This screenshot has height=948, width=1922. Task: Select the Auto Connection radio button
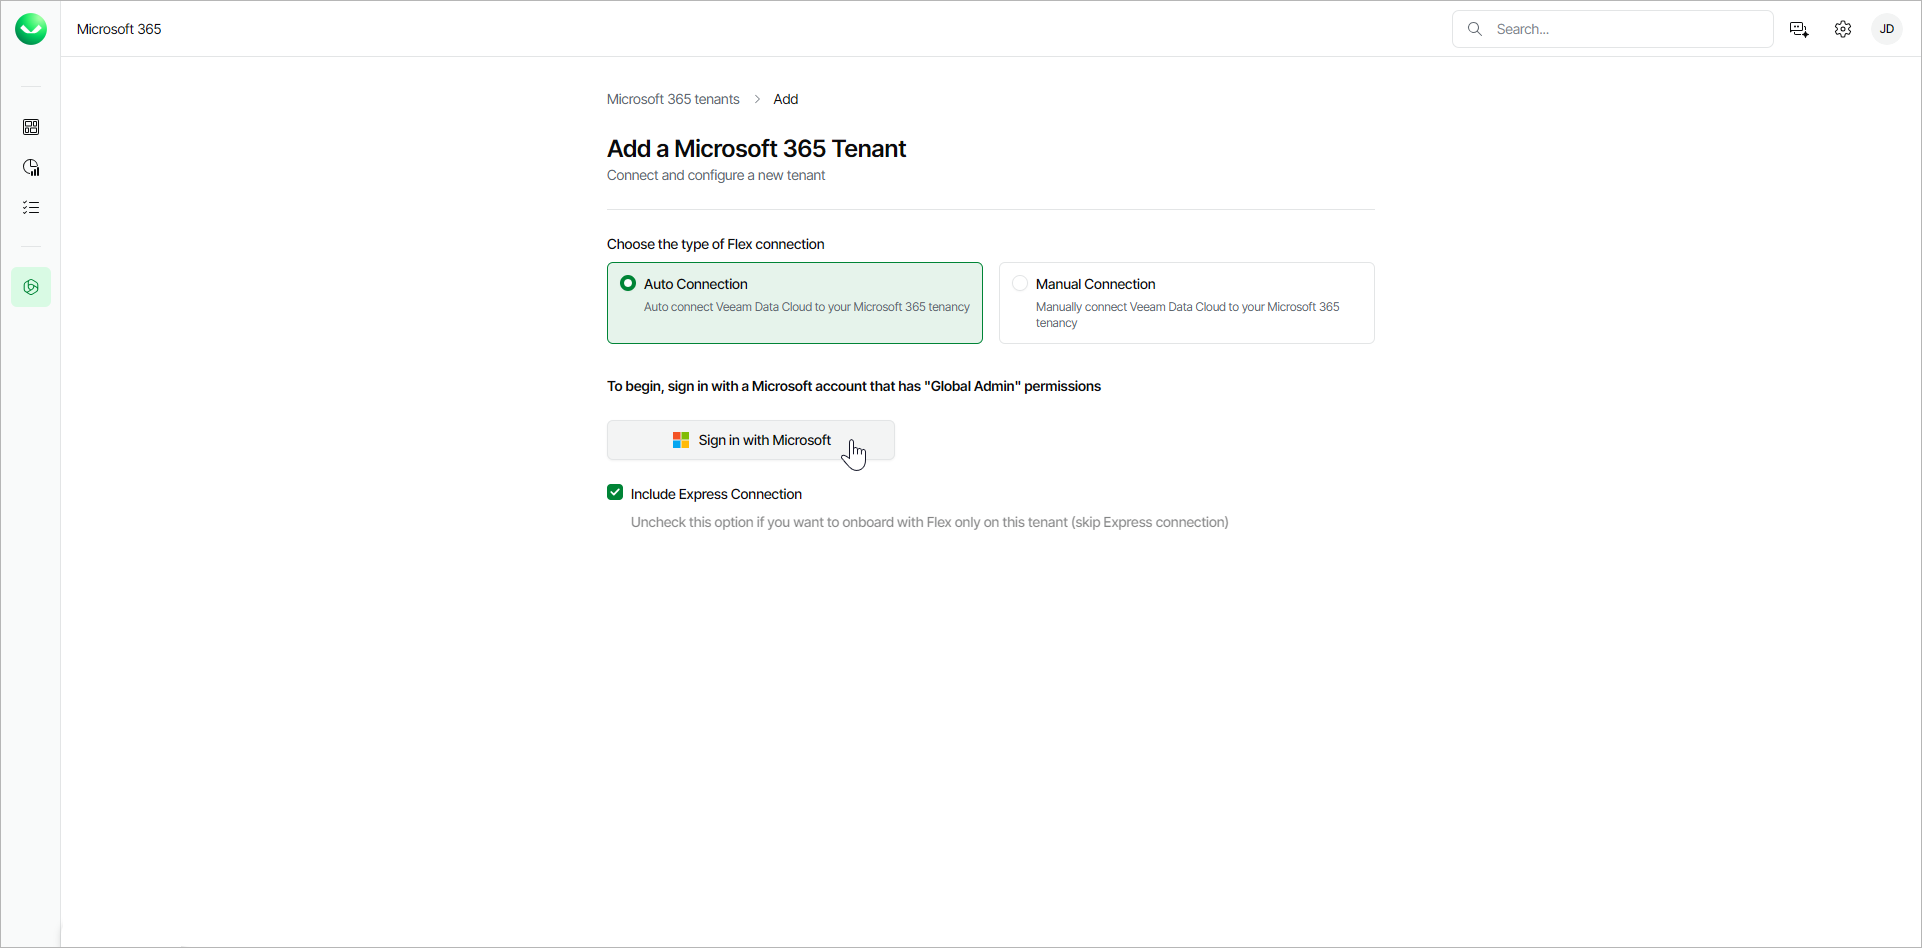click(628, 284)
